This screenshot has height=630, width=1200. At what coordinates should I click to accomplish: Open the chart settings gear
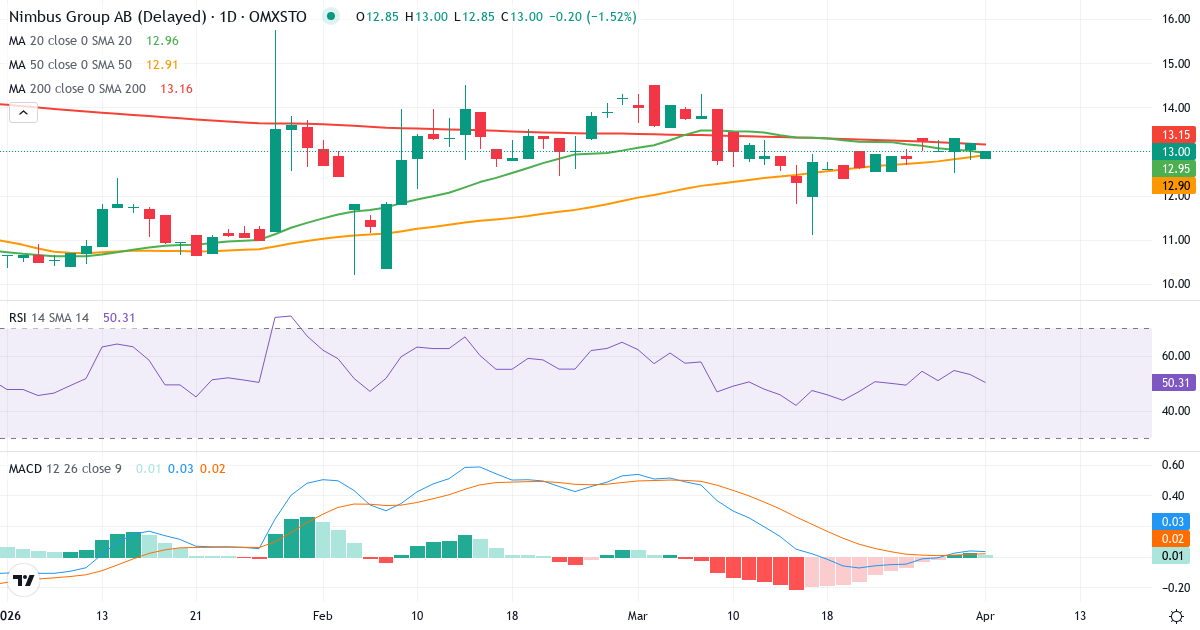coord(1174,617)
